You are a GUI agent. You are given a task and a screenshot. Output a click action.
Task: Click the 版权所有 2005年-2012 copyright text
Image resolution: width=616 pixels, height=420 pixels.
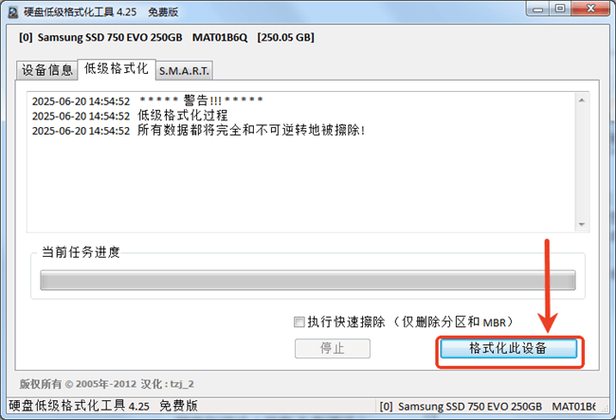click(x=107, y=384)
